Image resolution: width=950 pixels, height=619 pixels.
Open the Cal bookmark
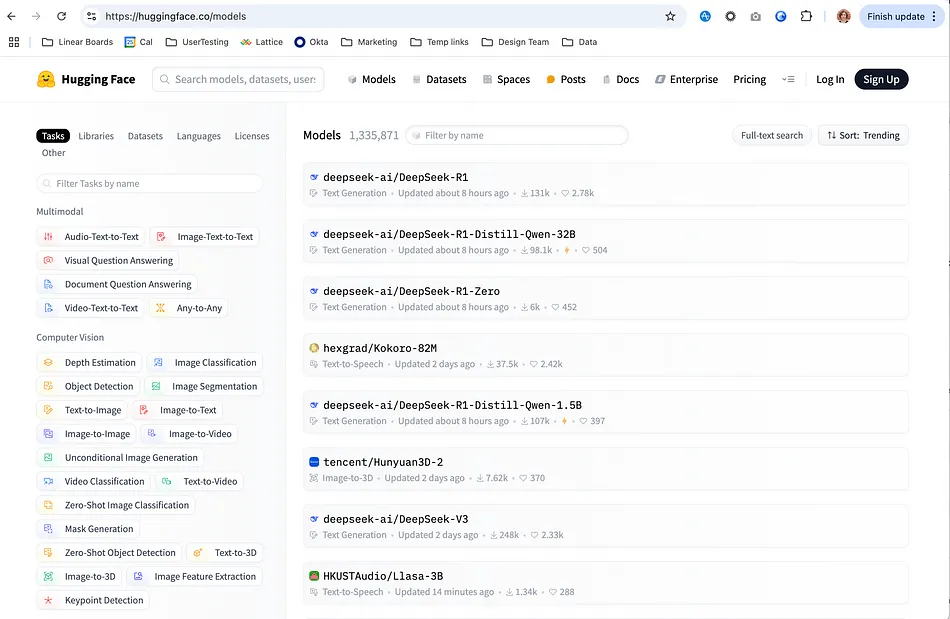coord(138,42)
